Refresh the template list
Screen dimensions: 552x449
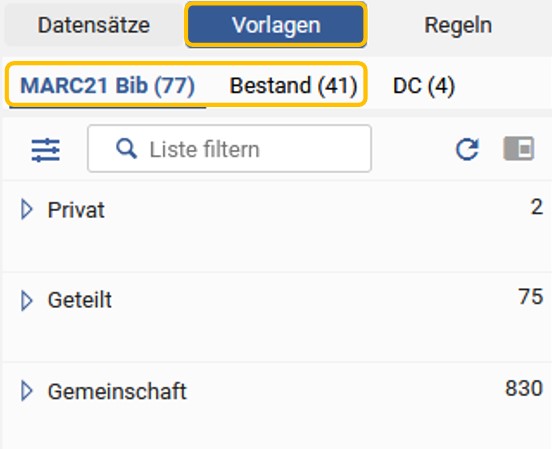(467, 149)
